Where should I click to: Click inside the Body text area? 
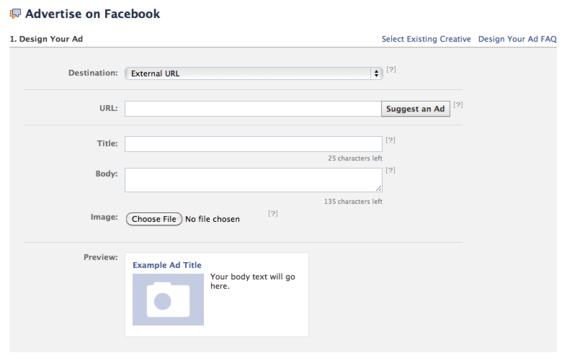tap(253, 180)
